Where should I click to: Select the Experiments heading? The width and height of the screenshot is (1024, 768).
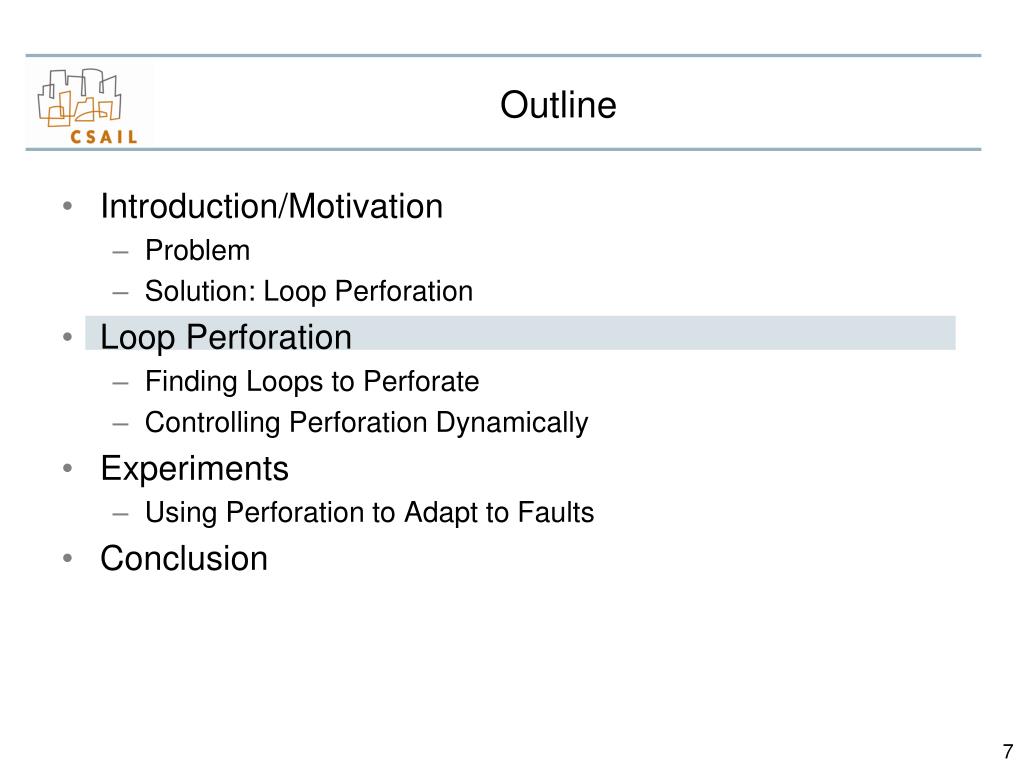point(195,468)
